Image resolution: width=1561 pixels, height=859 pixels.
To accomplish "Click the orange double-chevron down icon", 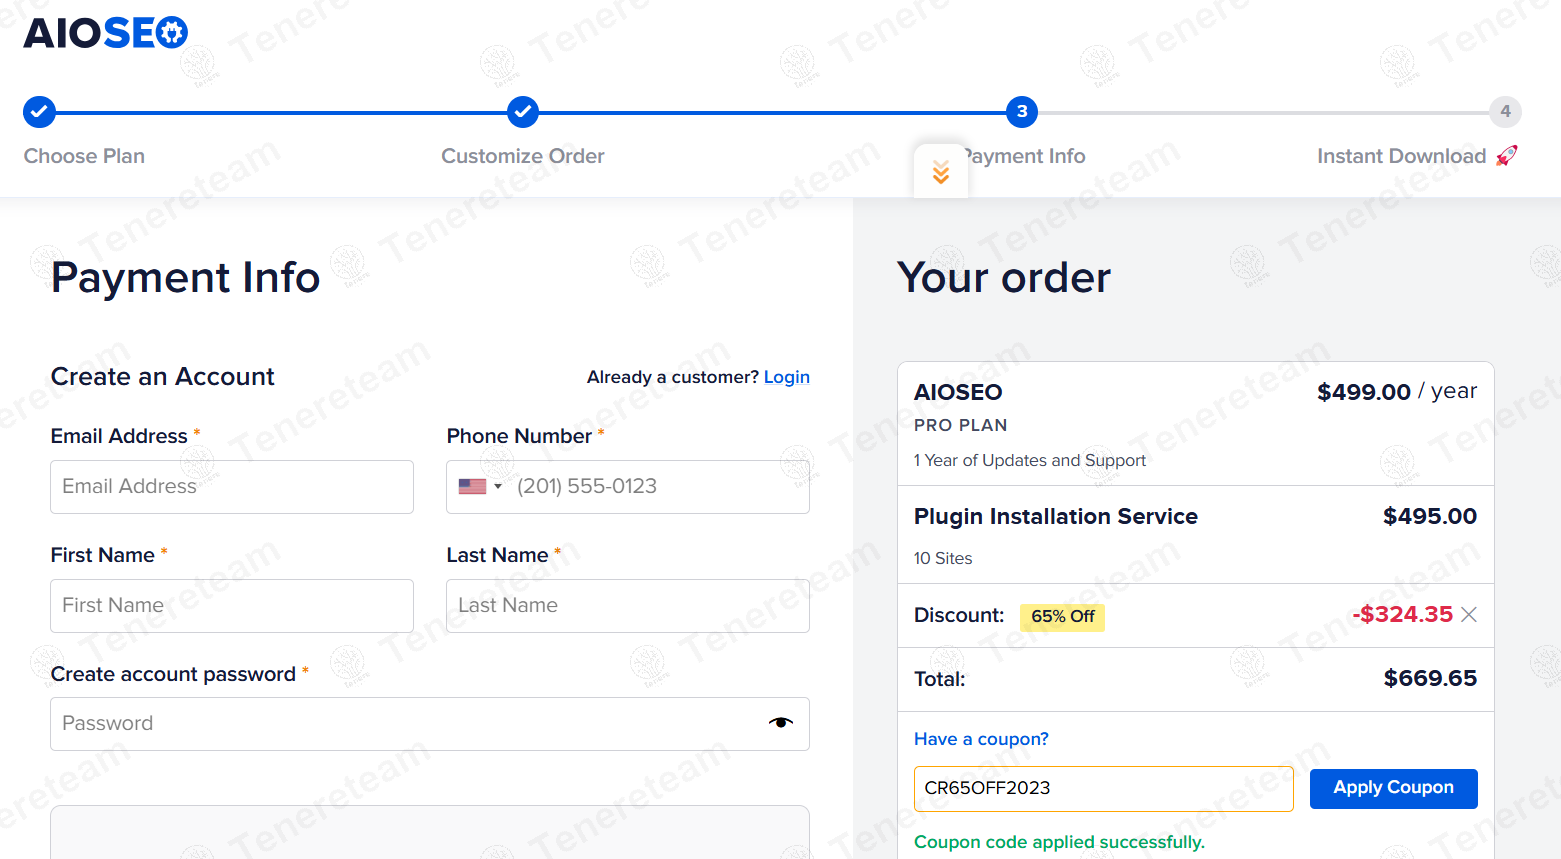I will tap(940, 172).
